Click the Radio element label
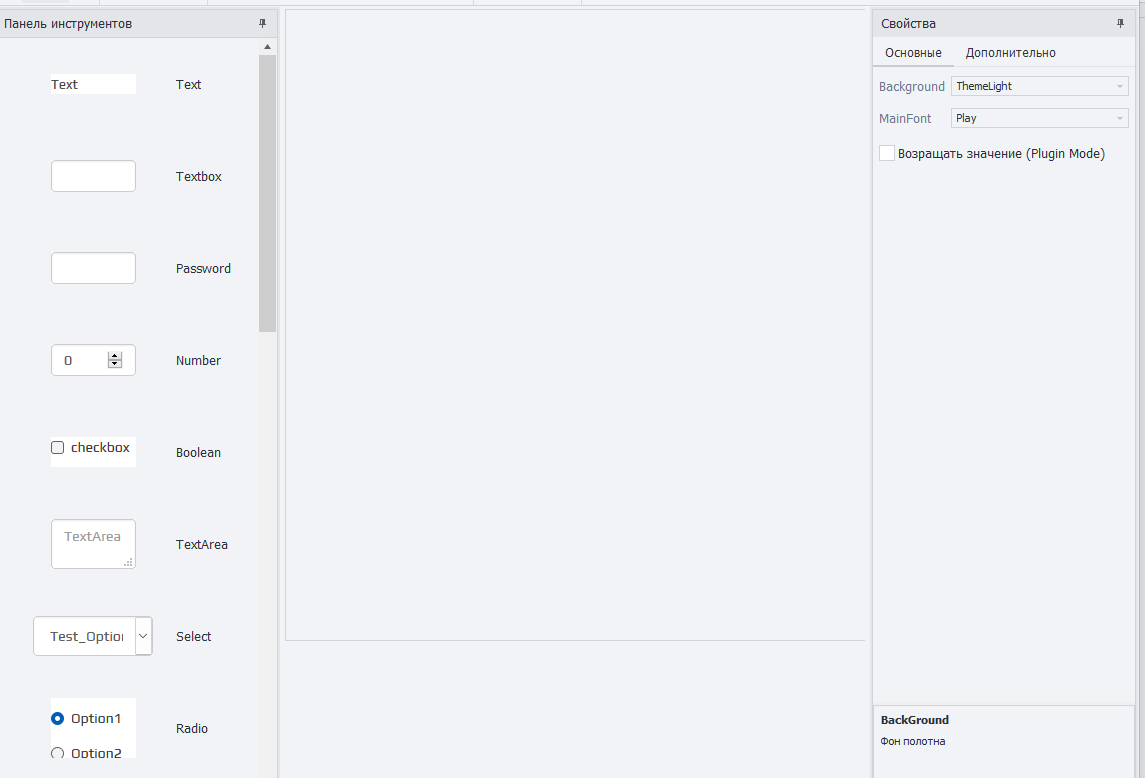This screenshot has width=1145, height=778. click(192, 728)
